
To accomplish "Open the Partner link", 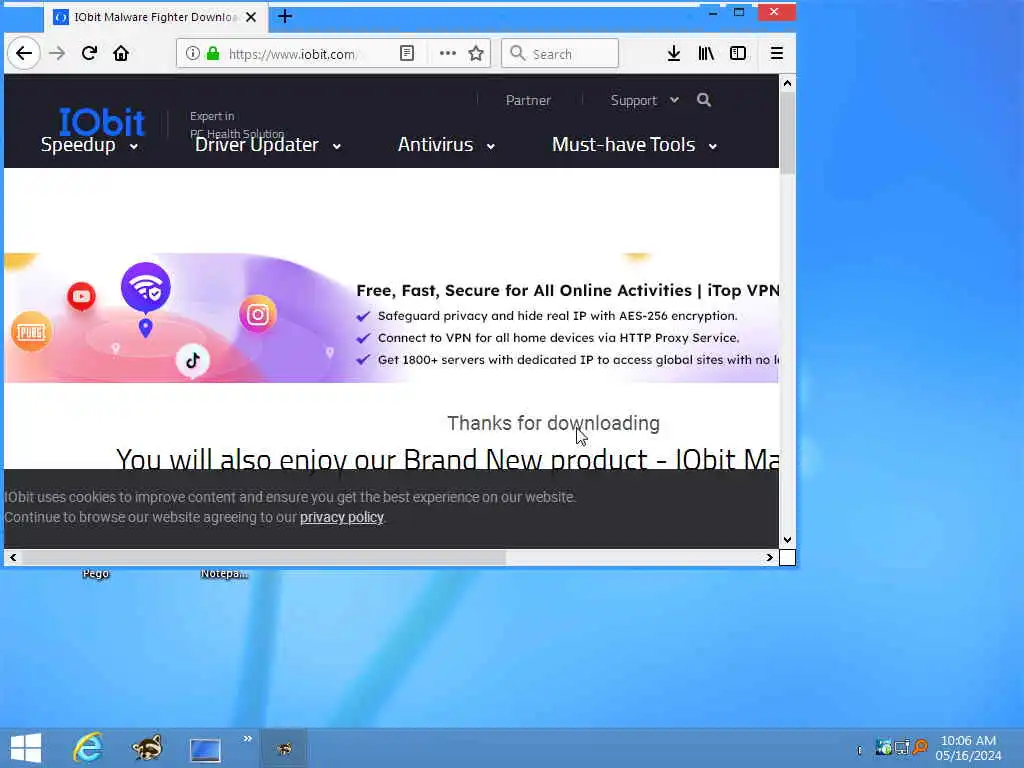I will pyautogui.click(x=528, y=101).
